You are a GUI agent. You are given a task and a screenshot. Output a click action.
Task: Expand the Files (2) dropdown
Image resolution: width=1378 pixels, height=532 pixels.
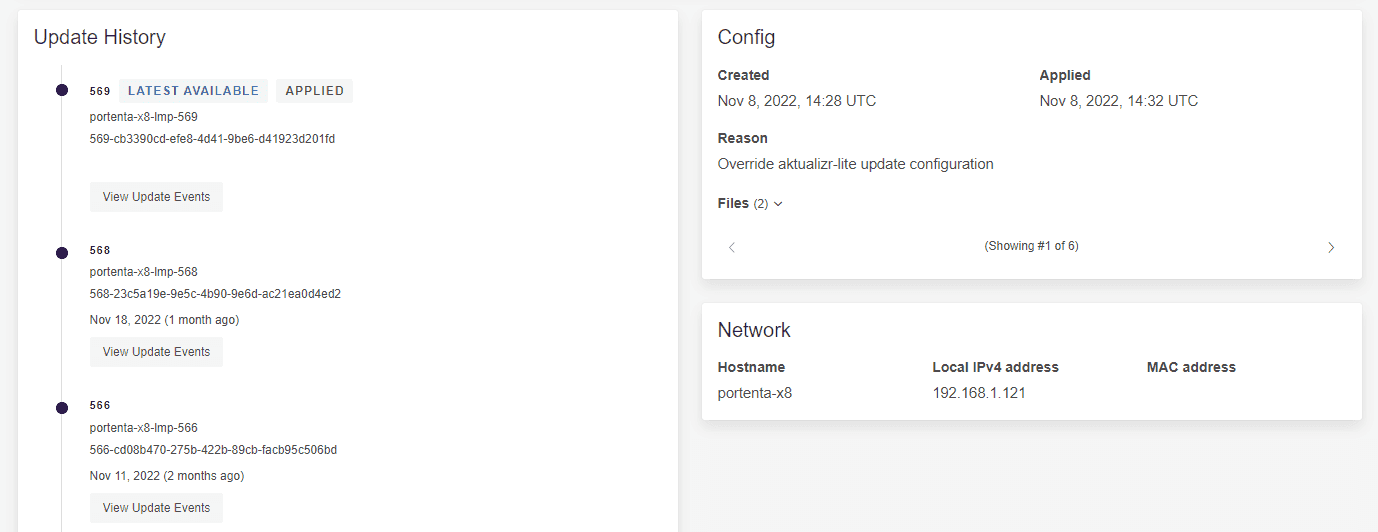[750, 203]
